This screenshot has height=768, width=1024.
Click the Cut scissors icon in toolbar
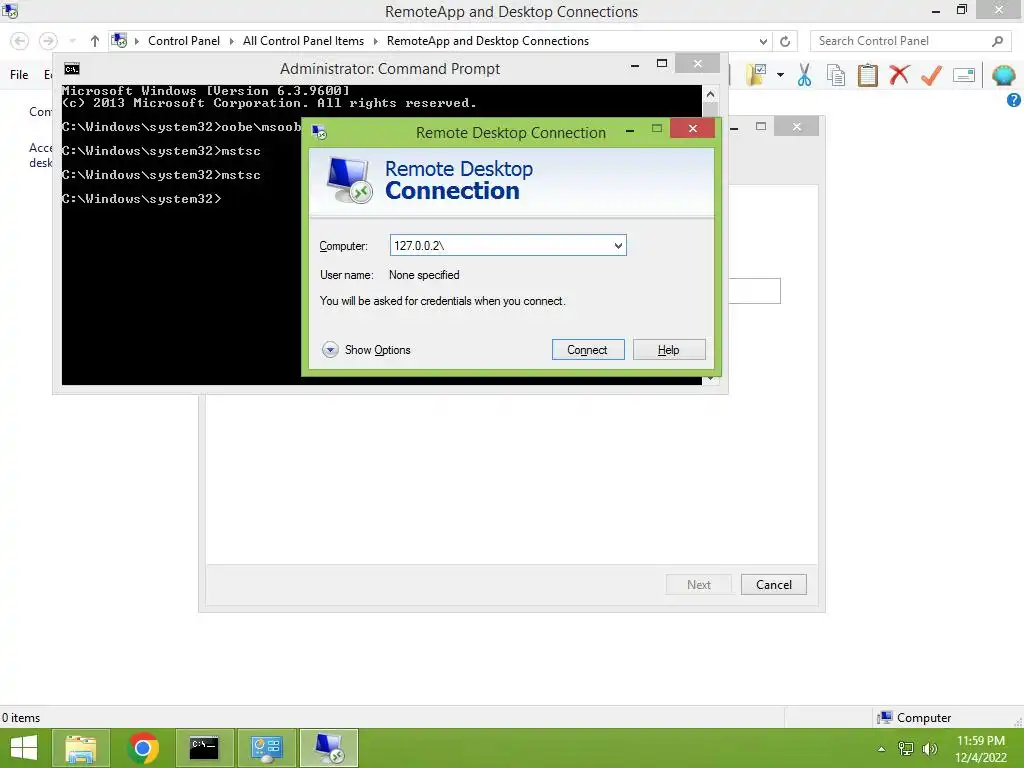tap(805, 75)
